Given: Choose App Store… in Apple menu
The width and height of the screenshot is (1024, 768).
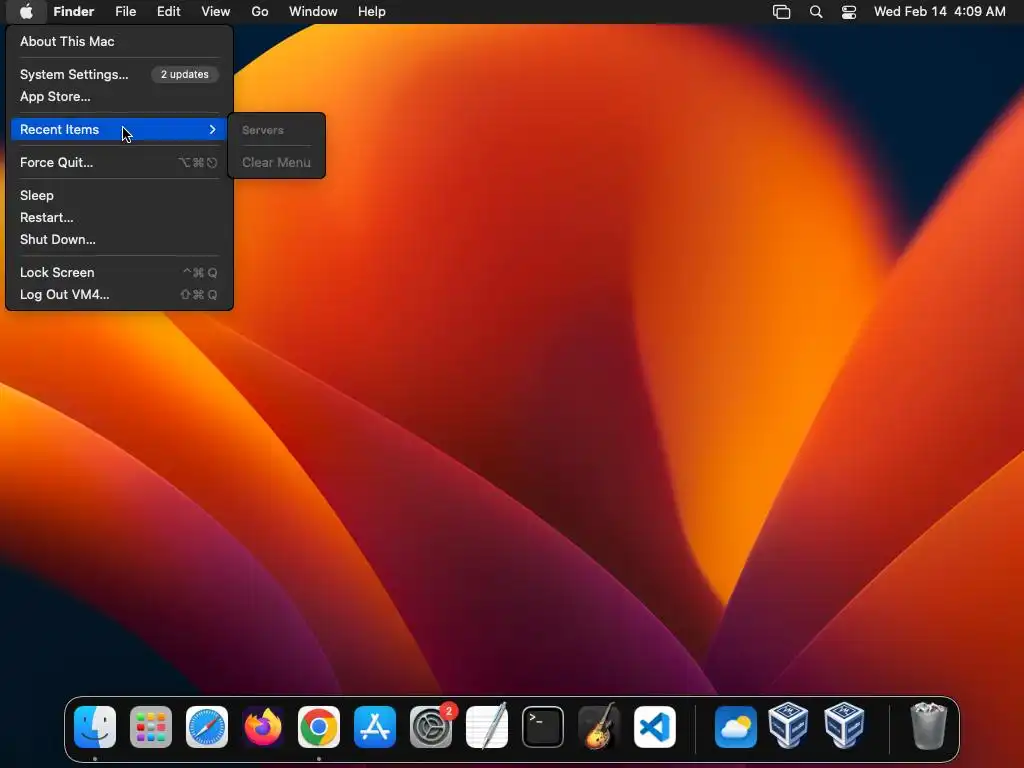Looking at the screenshot, I should tap(120, 97).
